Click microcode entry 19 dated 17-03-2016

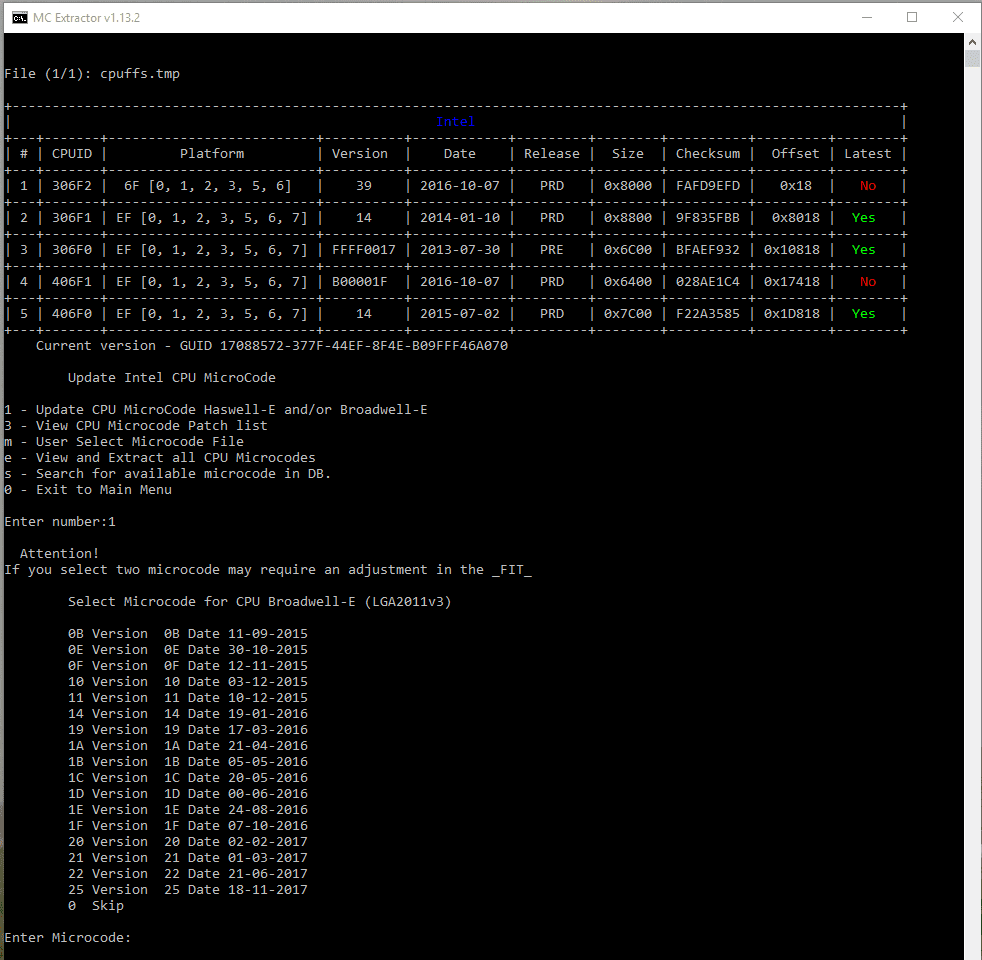click(x=188, y=730)
